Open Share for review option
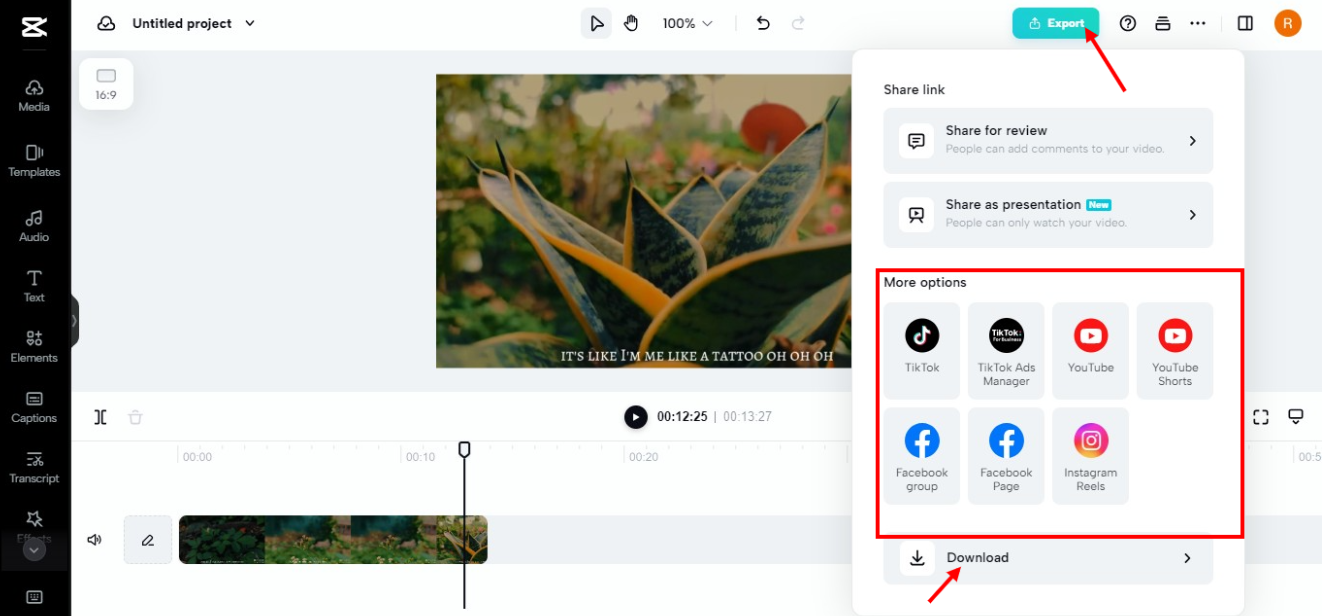 click(x=1047, y=140)
